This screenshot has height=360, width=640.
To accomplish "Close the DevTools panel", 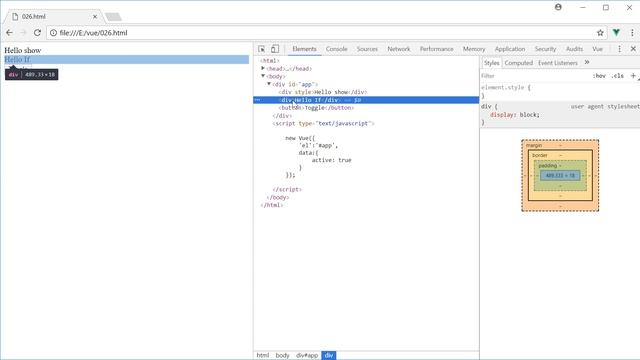I will pos(633,49).
